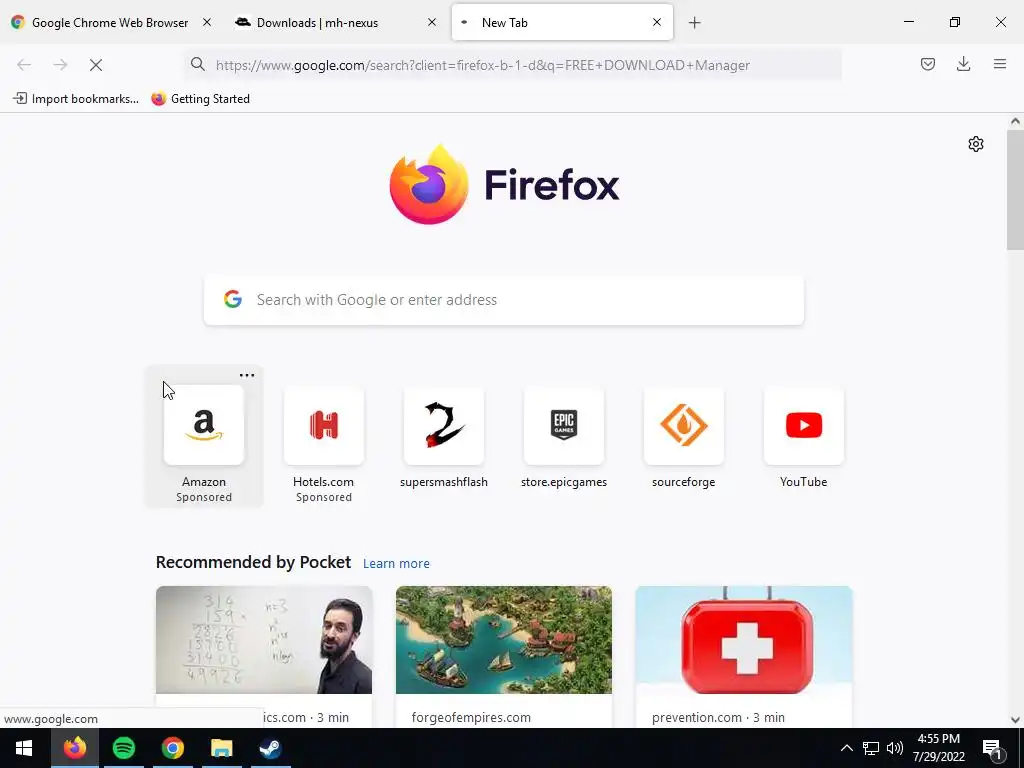
Task: Close the Downloads | mh-nexus tab
Action: (x=432, y=22)
